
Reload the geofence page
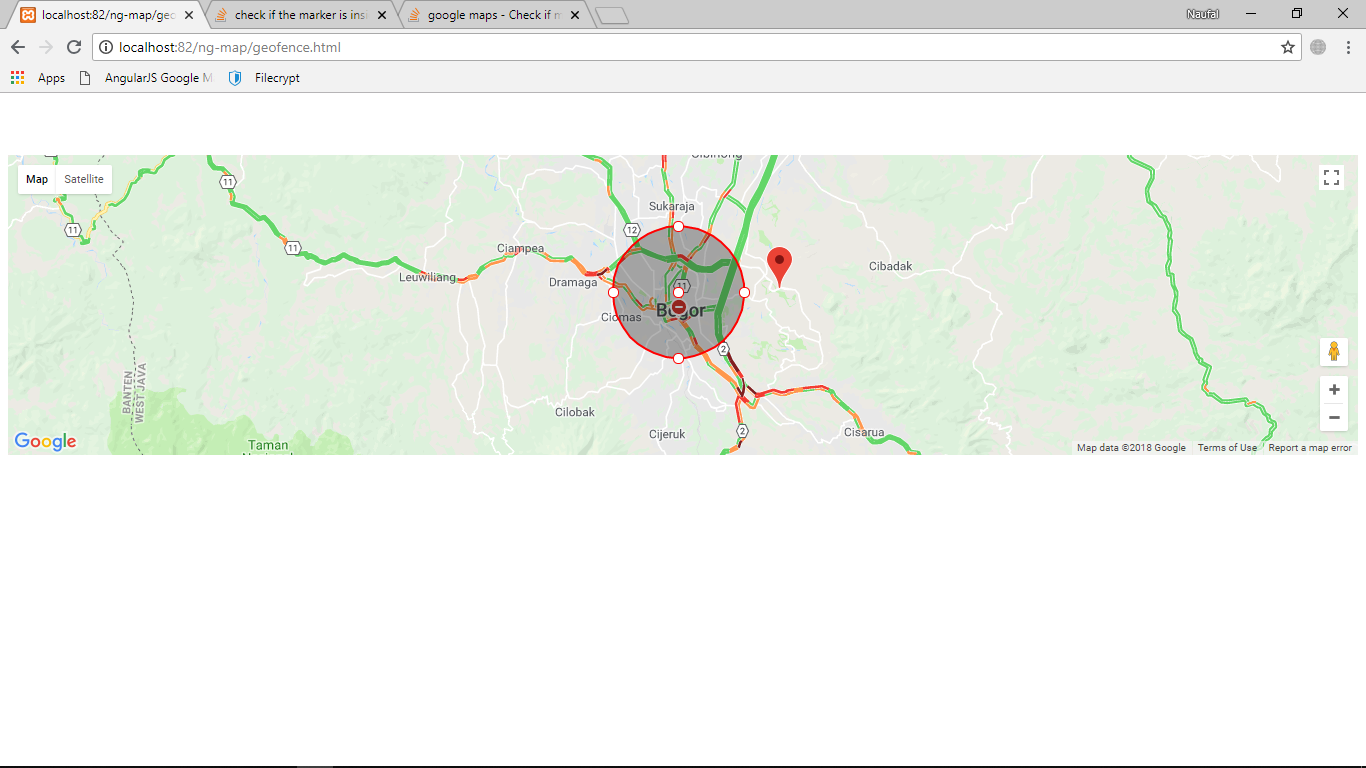click(74, 47)
